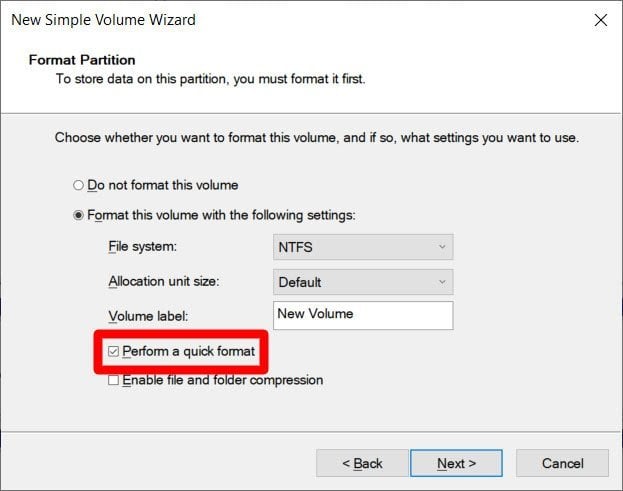Click the New Simple Volume Wizard title bar

point(103,20)
